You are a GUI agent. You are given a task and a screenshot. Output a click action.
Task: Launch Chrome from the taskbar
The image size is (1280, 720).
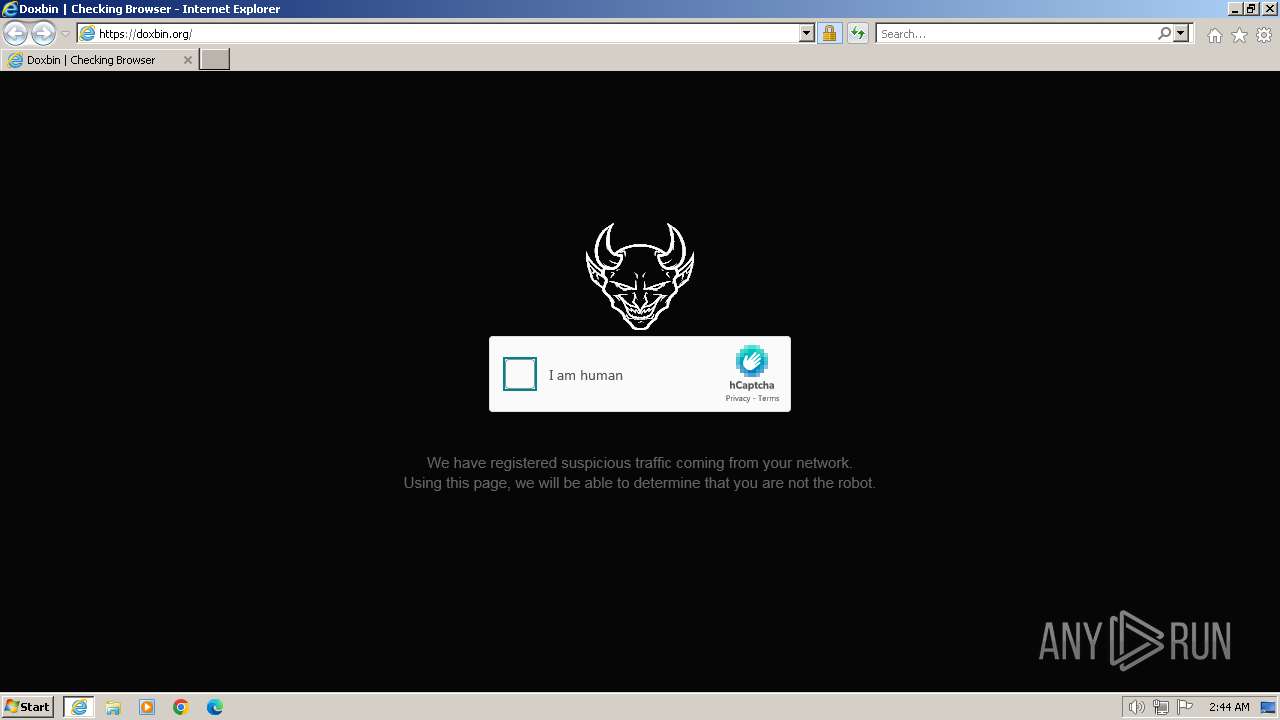pyautogui.click(x=181, y=707)
